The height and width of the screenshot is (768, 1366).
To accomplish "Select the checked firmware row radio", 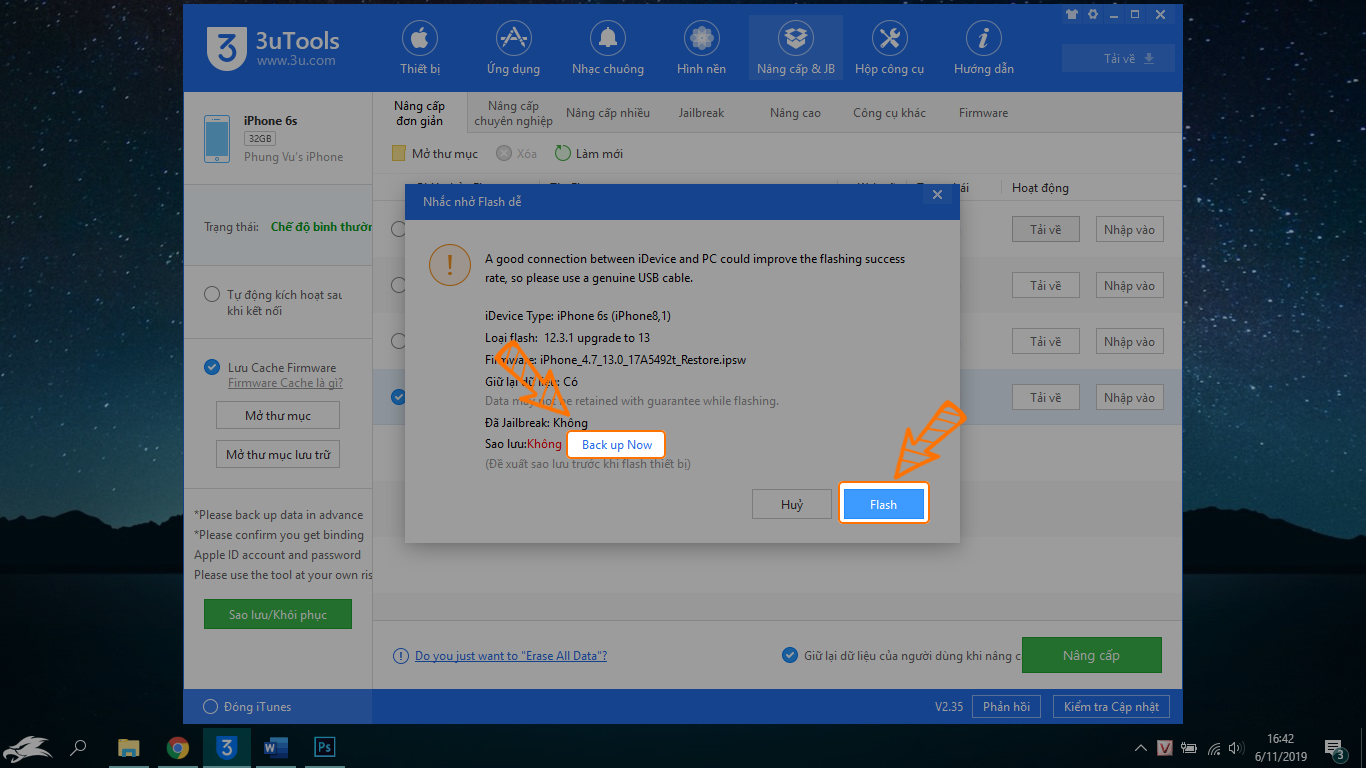I will tap(398, 397).
